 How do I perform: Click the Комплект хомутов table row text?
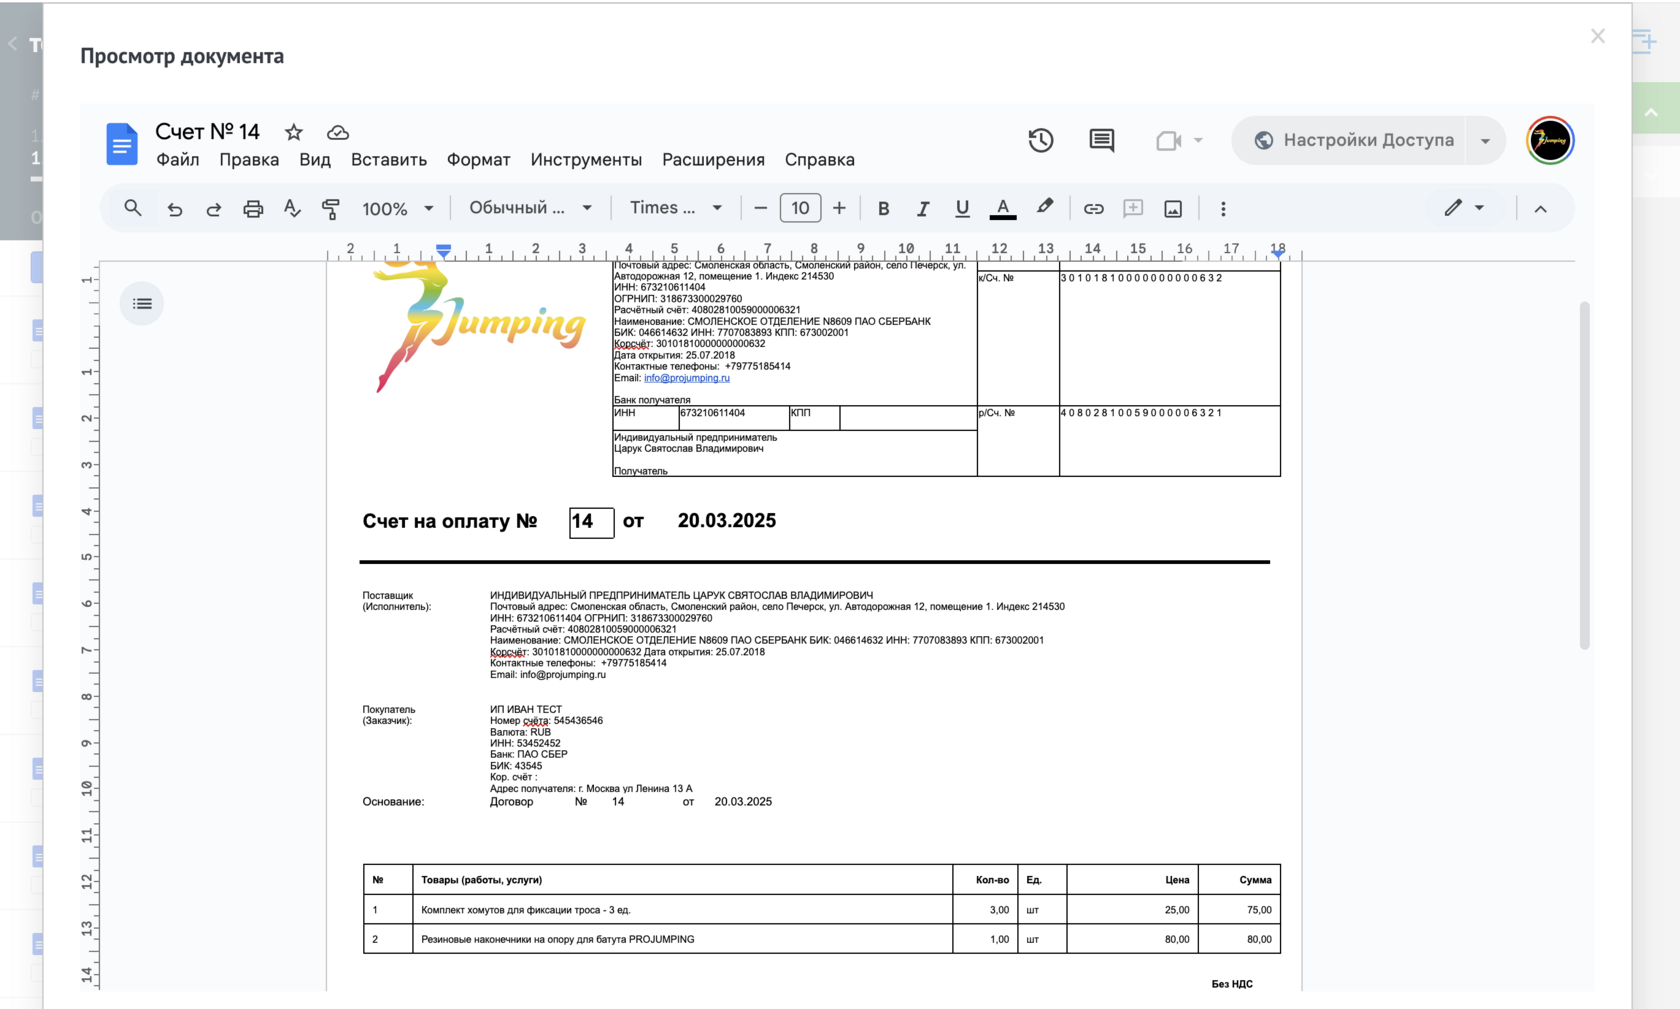click(526, 910)
